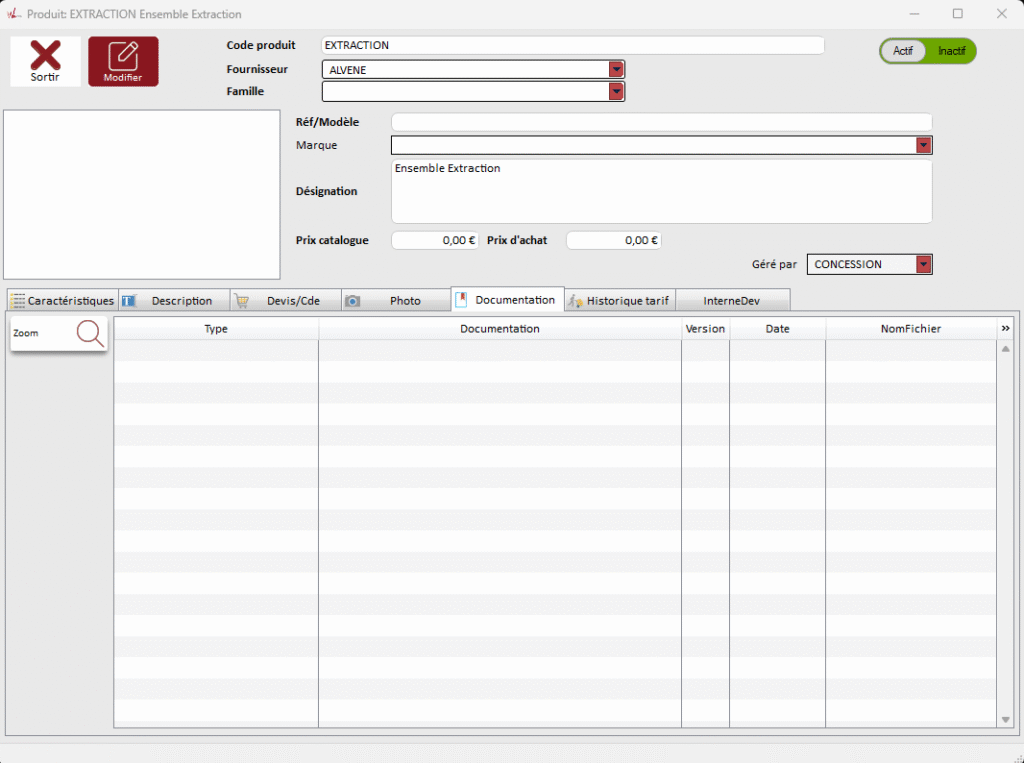Click the Réf/Modèle input field

[x=660, y=122]
